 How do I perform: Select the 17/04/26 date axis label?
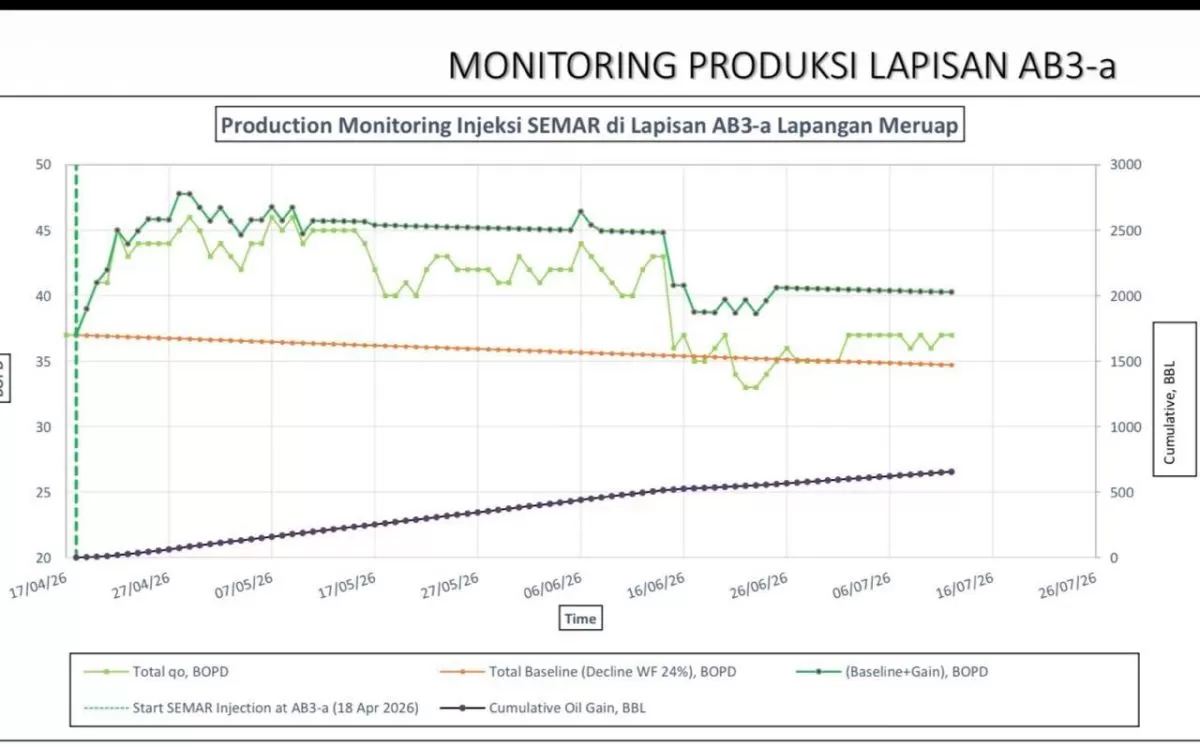pyautogui.click(x=40, y=586)
